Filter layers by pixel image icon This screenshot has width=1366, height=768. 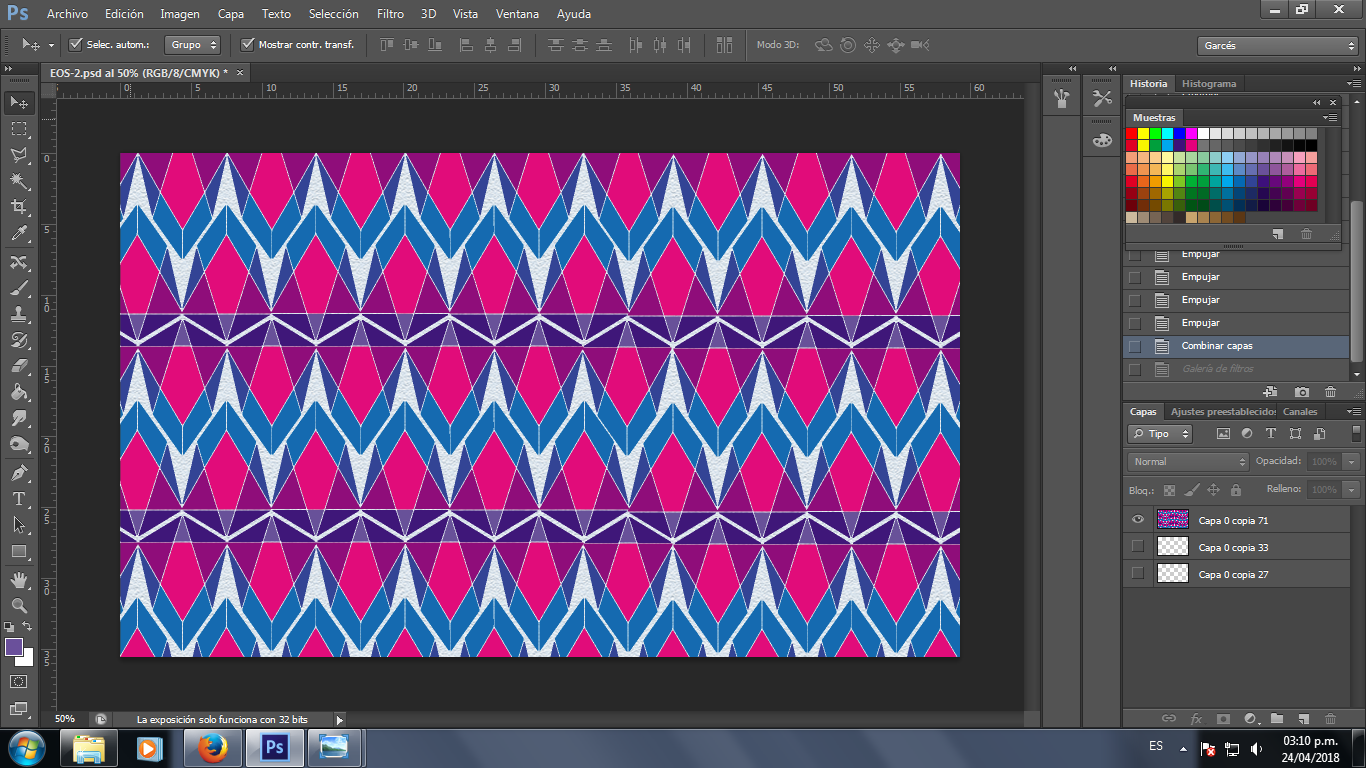[x=1223, y=434]
